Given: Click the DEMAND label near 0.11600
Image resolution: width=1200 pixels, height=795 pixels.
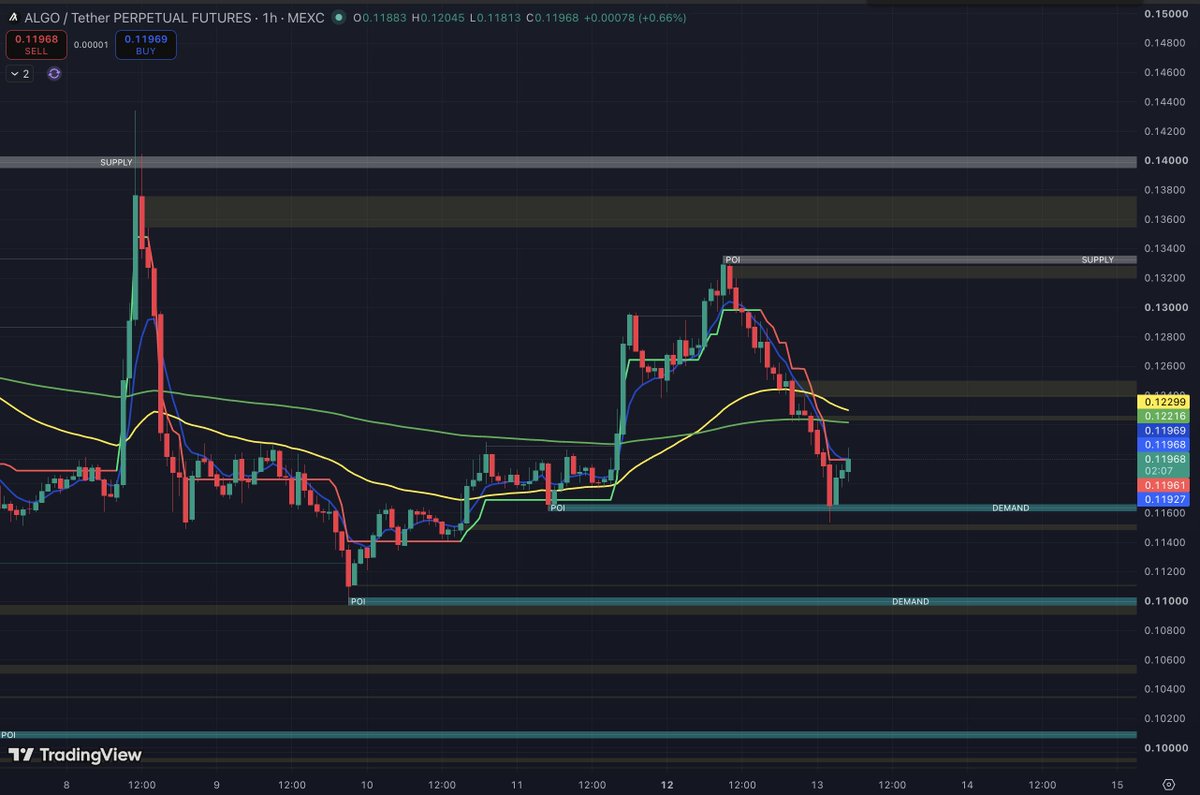Looking at the screenshot, I should [1010, 508].
